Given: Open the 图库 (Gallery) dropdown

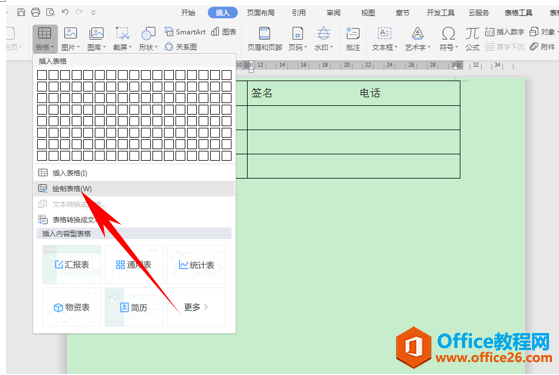Looking at the screenshot, I should [96, 38].
